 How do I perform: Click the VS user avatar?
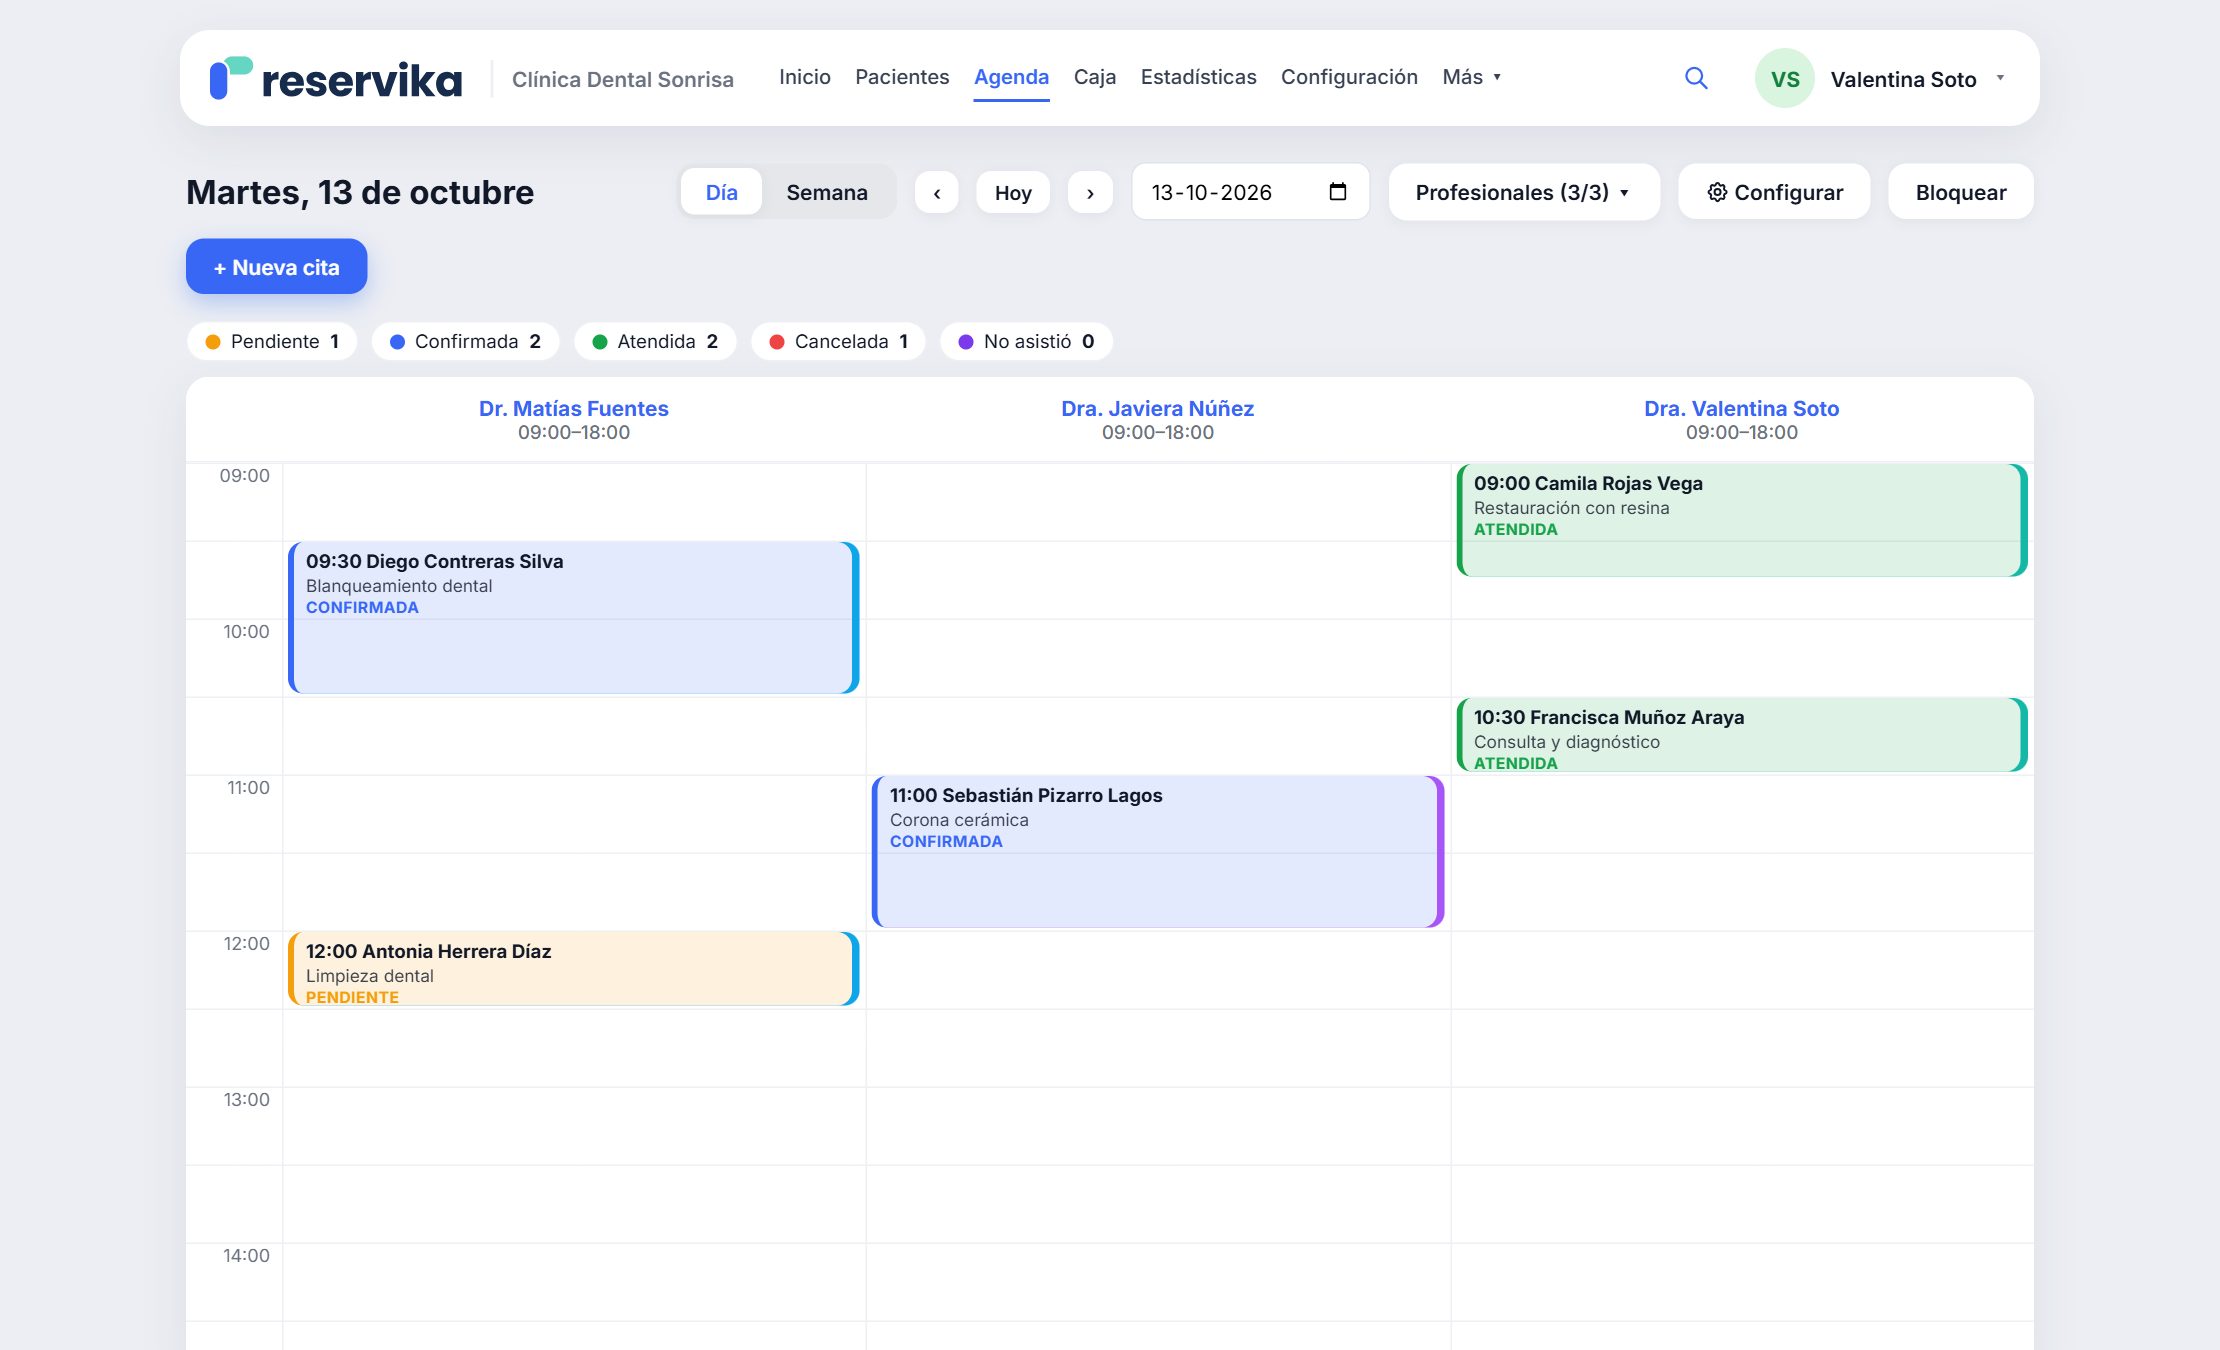1785,78
